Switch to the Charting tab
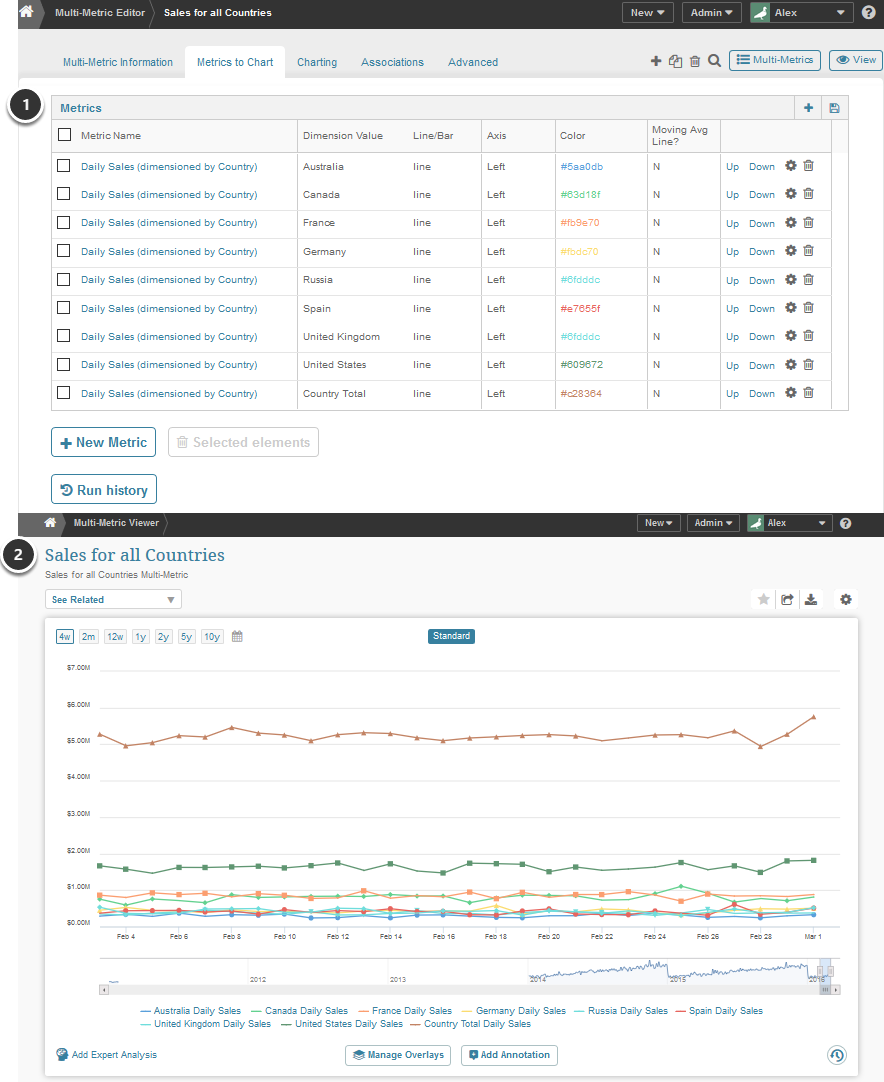884x1082 pixels. 317,62
